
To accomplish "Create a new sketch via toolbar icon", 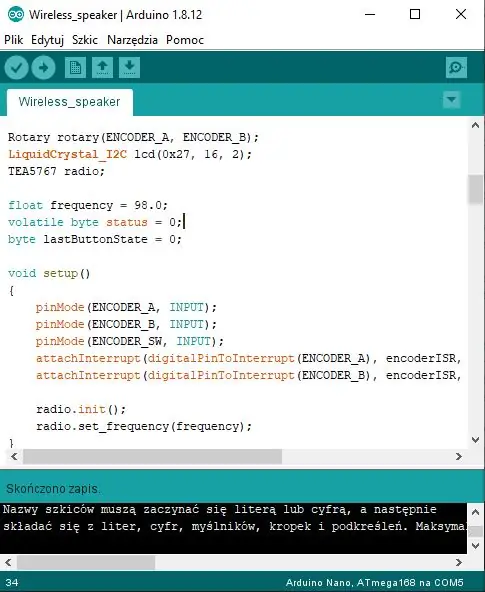I will pos(75,68).
